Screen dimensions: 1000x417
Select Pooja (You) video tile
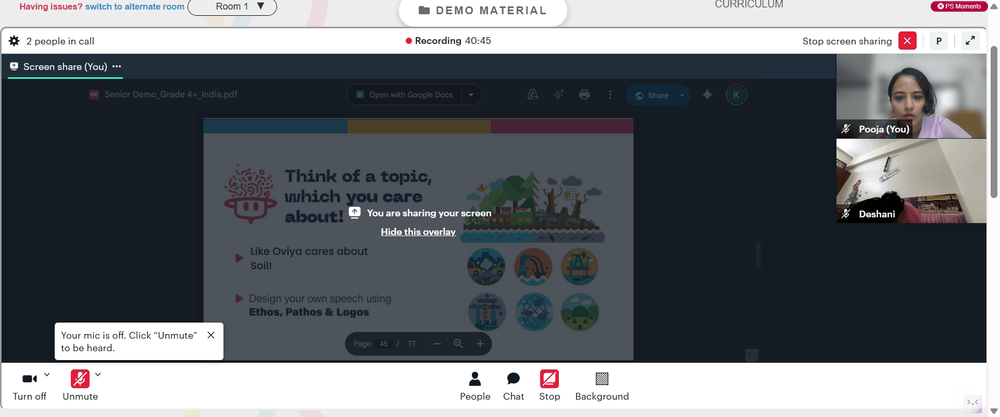click(911, 96)
